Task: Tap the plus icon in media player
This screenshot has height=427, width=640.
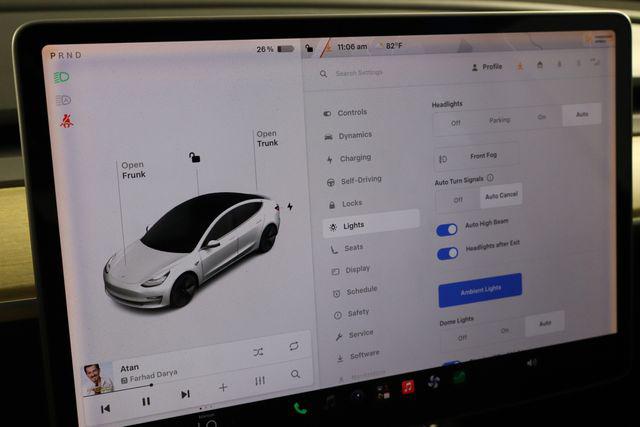Action: (223, 387)
